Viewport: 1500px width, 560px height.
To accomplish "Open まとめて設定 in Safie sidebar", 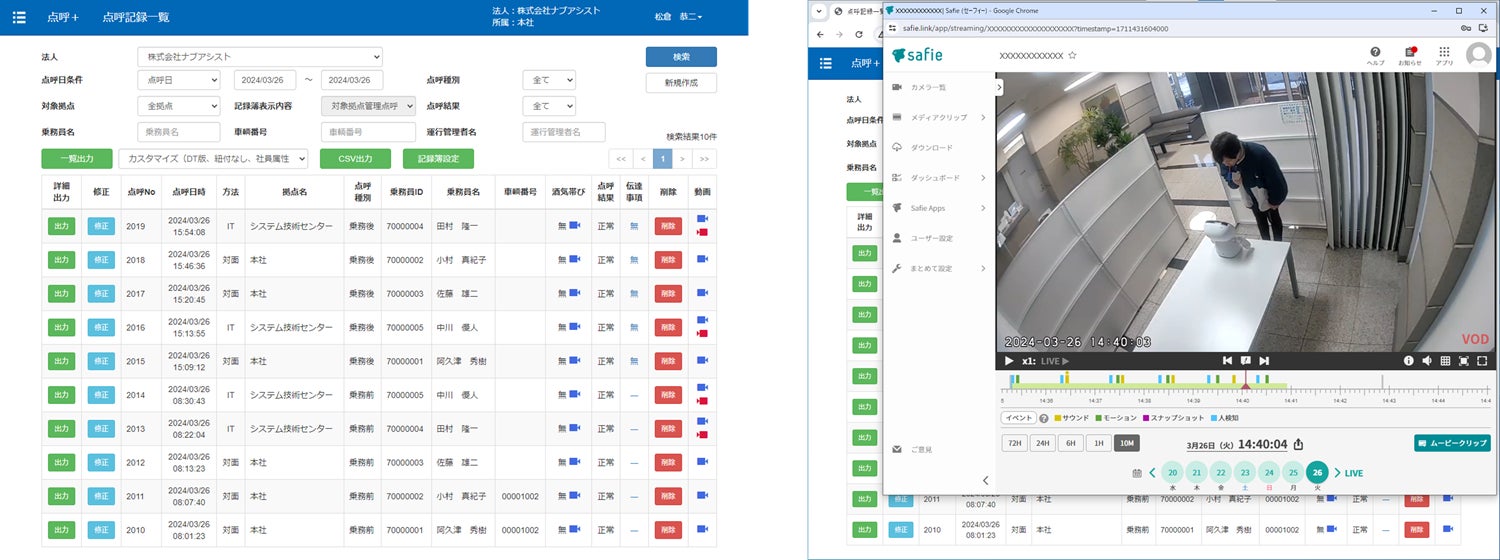I will (x=939, y=268).
